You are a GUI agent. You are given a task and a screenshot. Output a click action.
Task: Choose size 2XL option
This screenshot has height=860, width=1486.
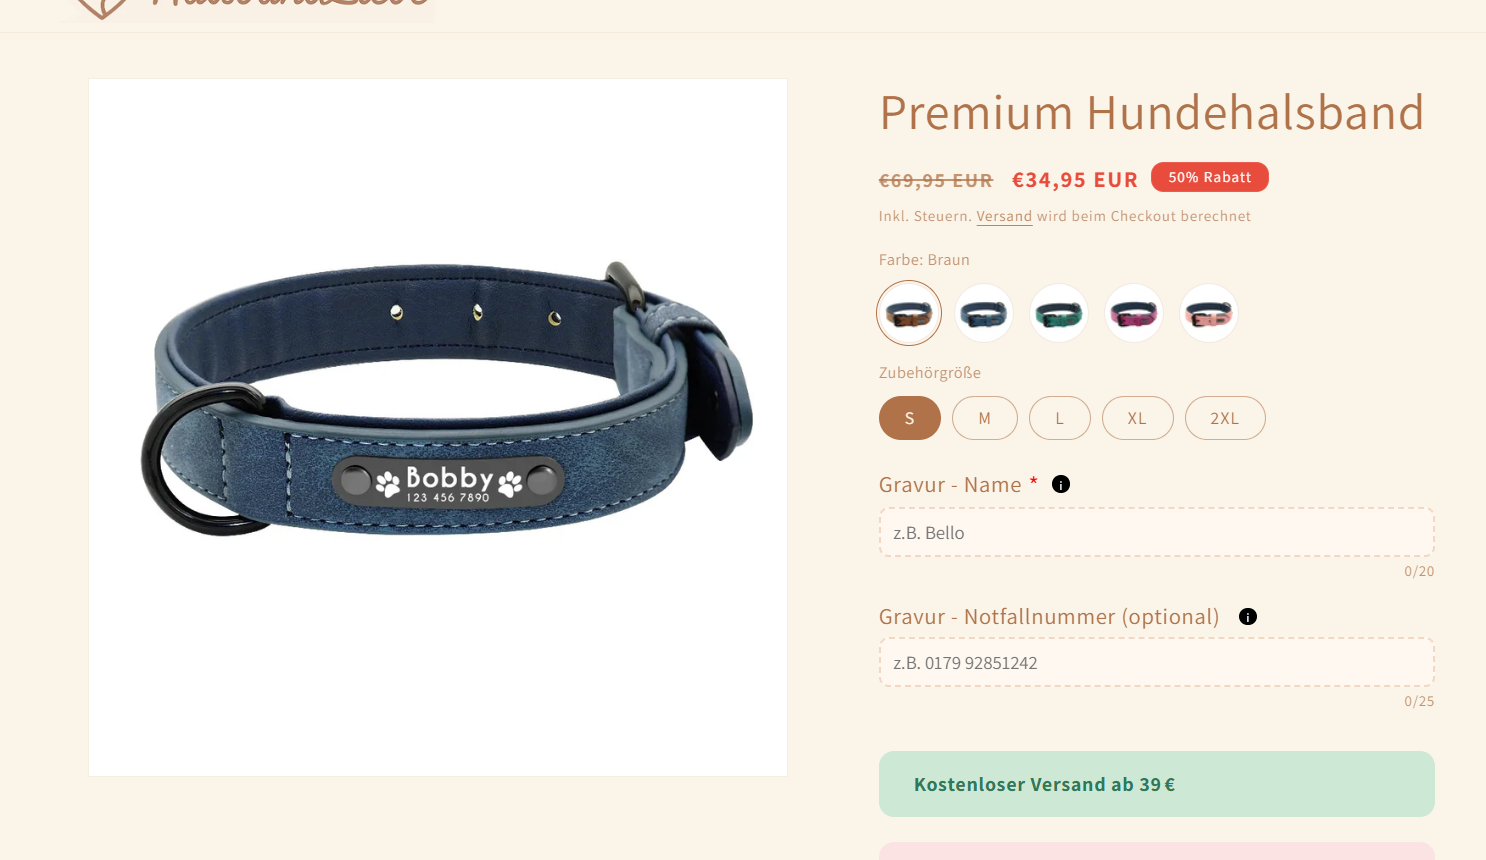coord(1225,418)
